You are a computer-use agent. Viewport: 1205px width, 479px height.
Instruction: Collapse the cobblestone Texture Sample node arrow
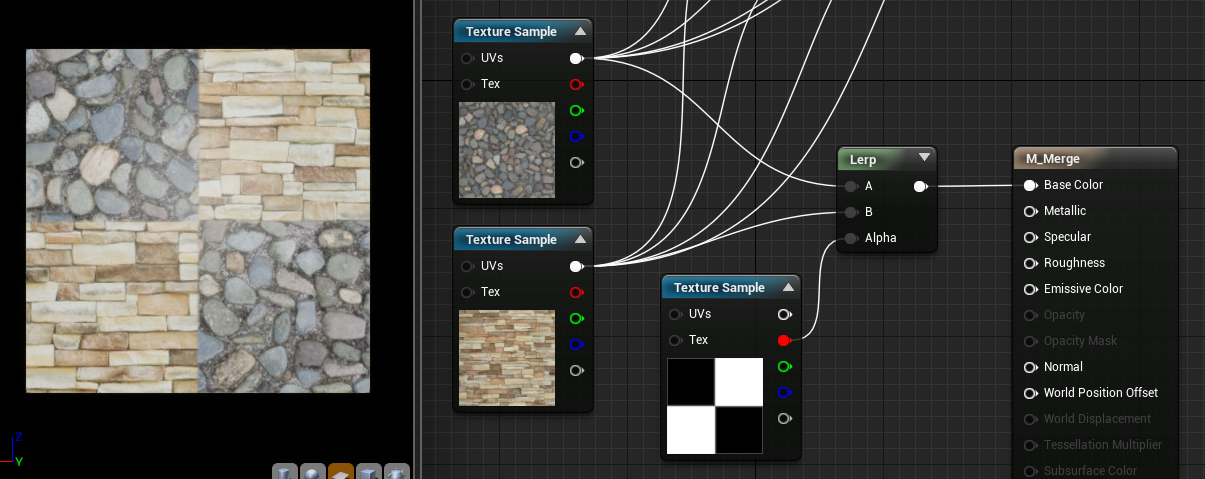[580, 32]
